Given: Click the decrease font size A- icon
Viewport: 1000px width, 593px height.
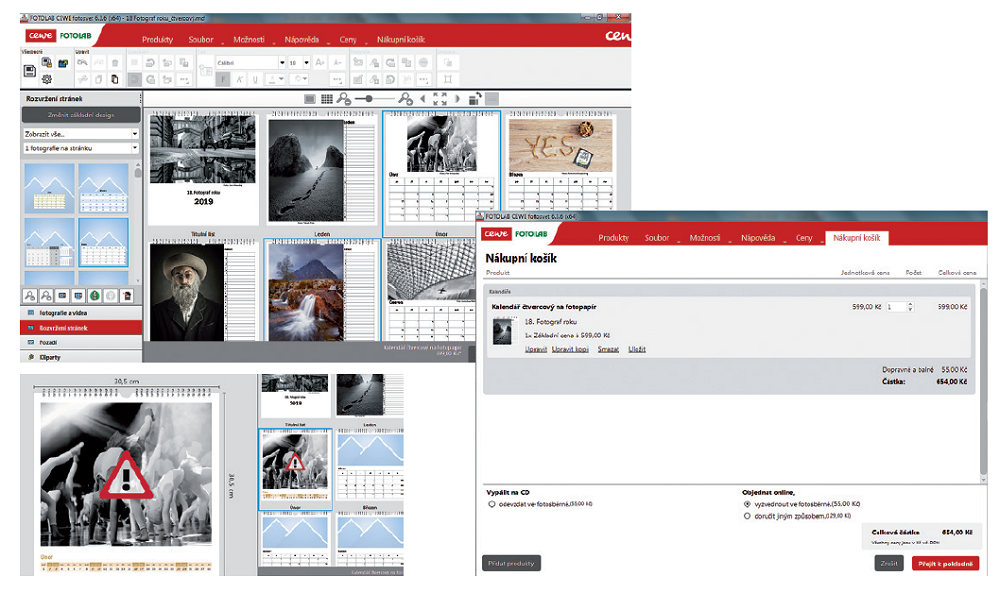Looking at the screenshot, I should [338, 62].
